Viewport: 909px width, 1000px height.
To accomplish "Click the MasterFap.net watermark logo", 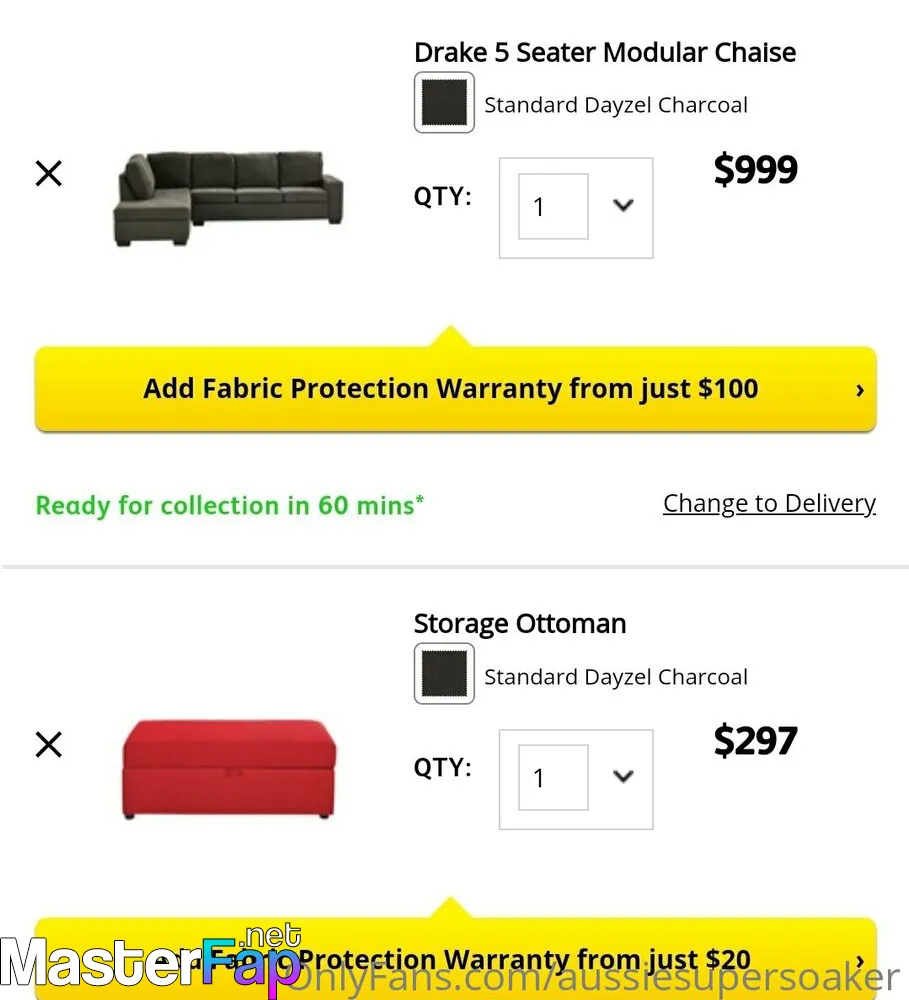I will pyautogui.click(x=151, y=962).
